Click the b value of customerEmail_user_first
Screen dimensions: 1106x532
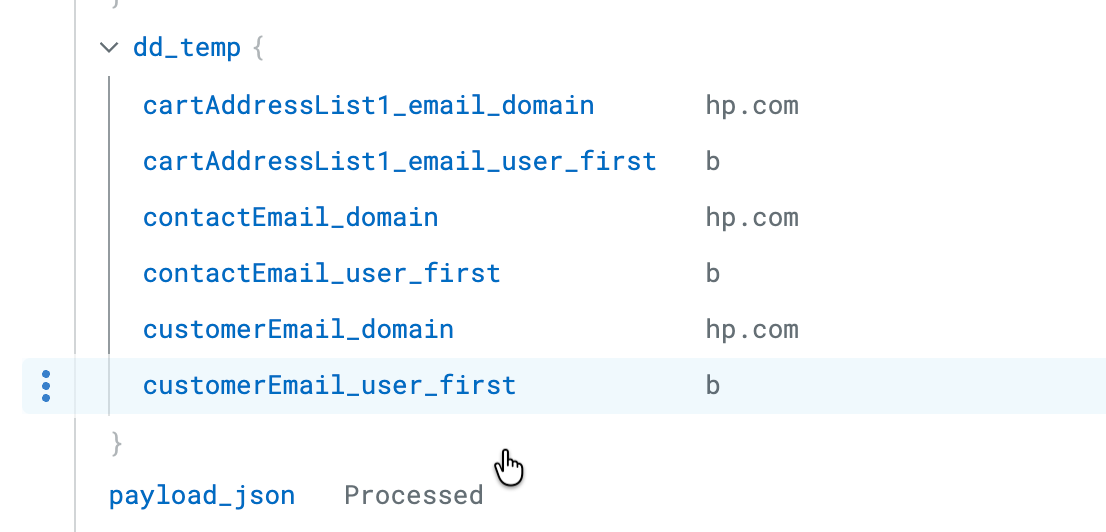[x=713, y=385]
